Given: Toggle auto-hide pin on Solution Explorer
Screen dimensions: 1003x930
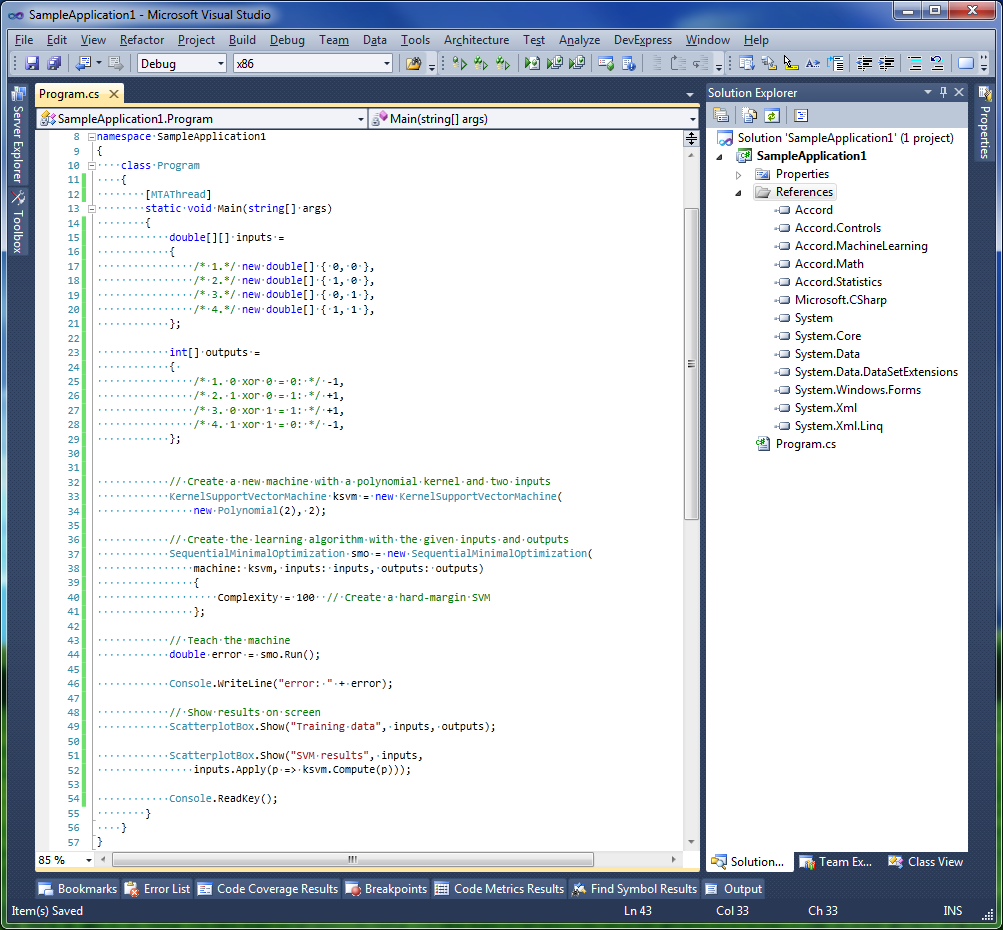Looking at the screenshot, I should click(943, 92).
